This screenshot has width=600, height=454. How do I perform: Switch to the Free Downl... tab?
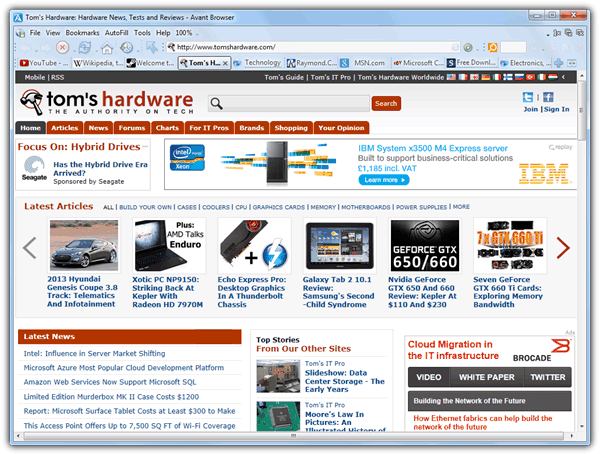[471, 63]
